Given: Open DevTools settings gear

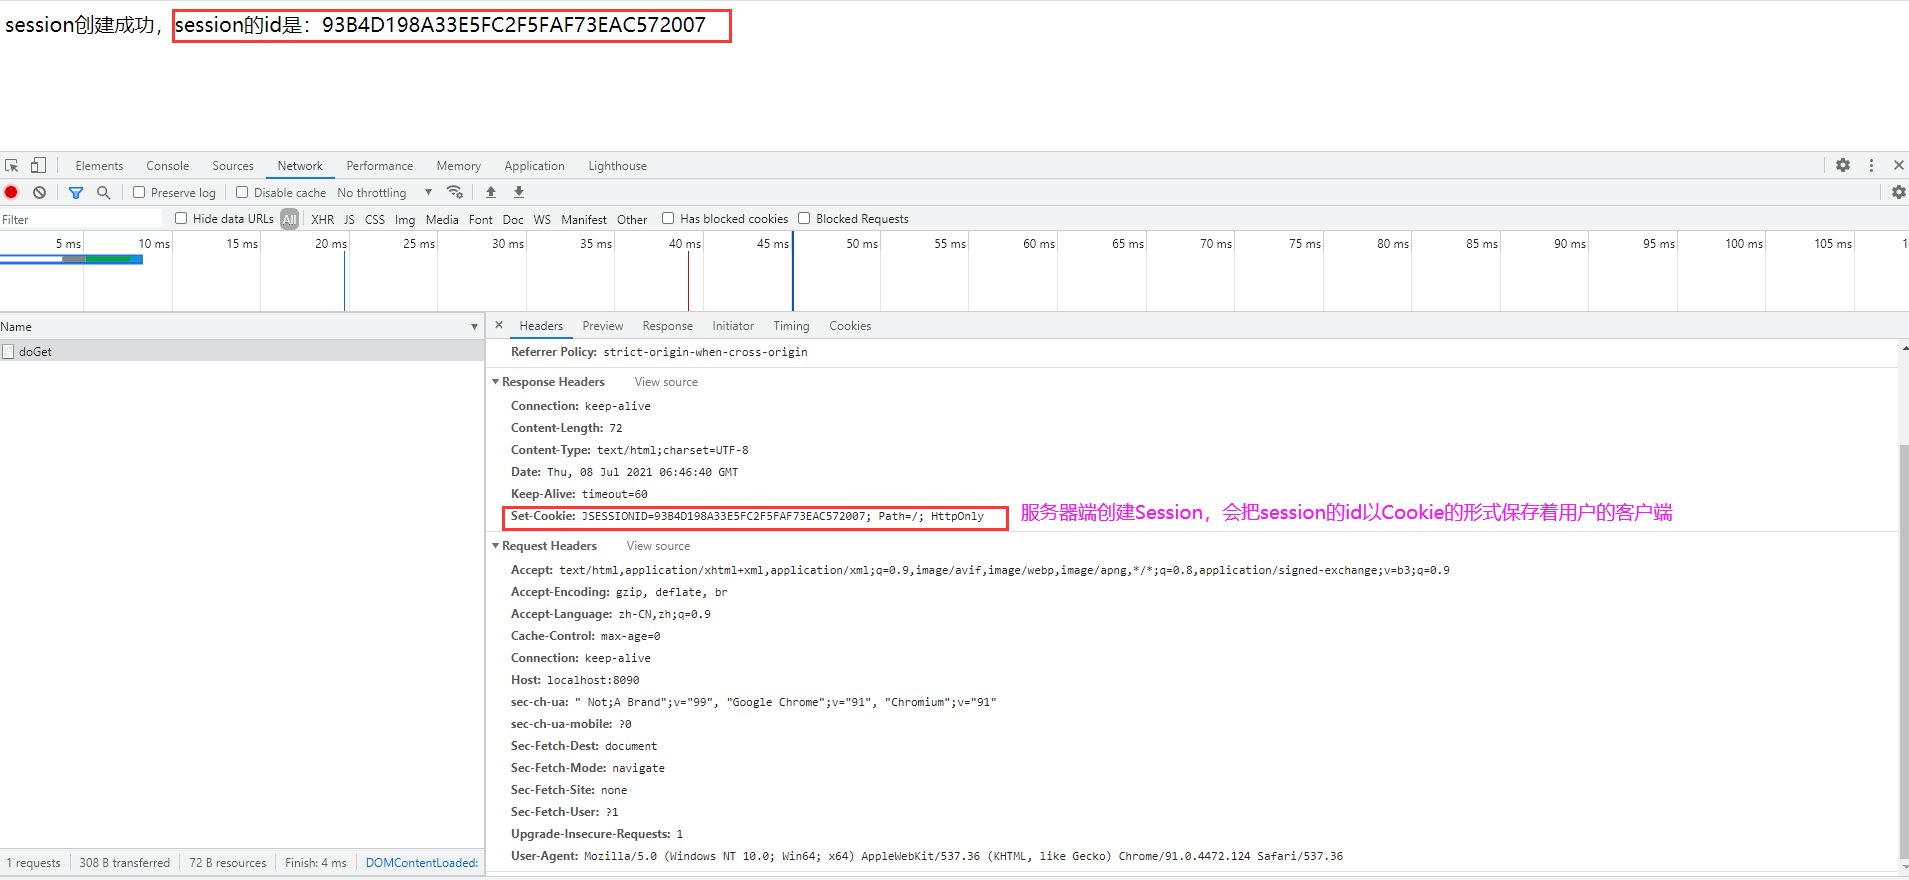Looking at the screenshot, I should (x=1843, y=165).
